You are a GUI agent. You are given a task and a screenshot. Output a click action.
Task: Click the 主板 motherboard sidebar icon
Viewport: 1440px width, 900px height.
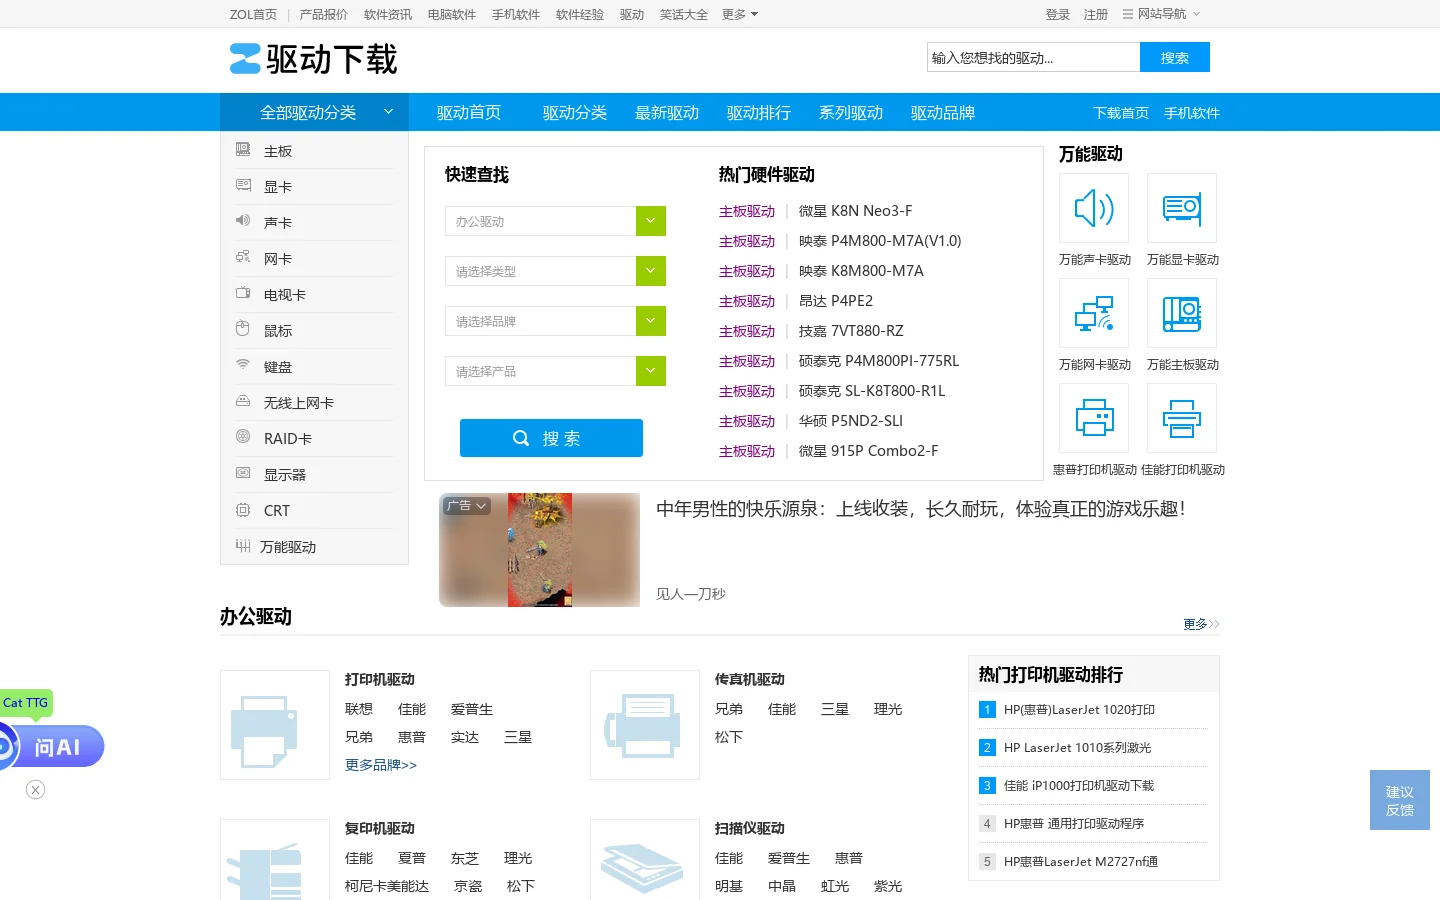coord(243,150)
